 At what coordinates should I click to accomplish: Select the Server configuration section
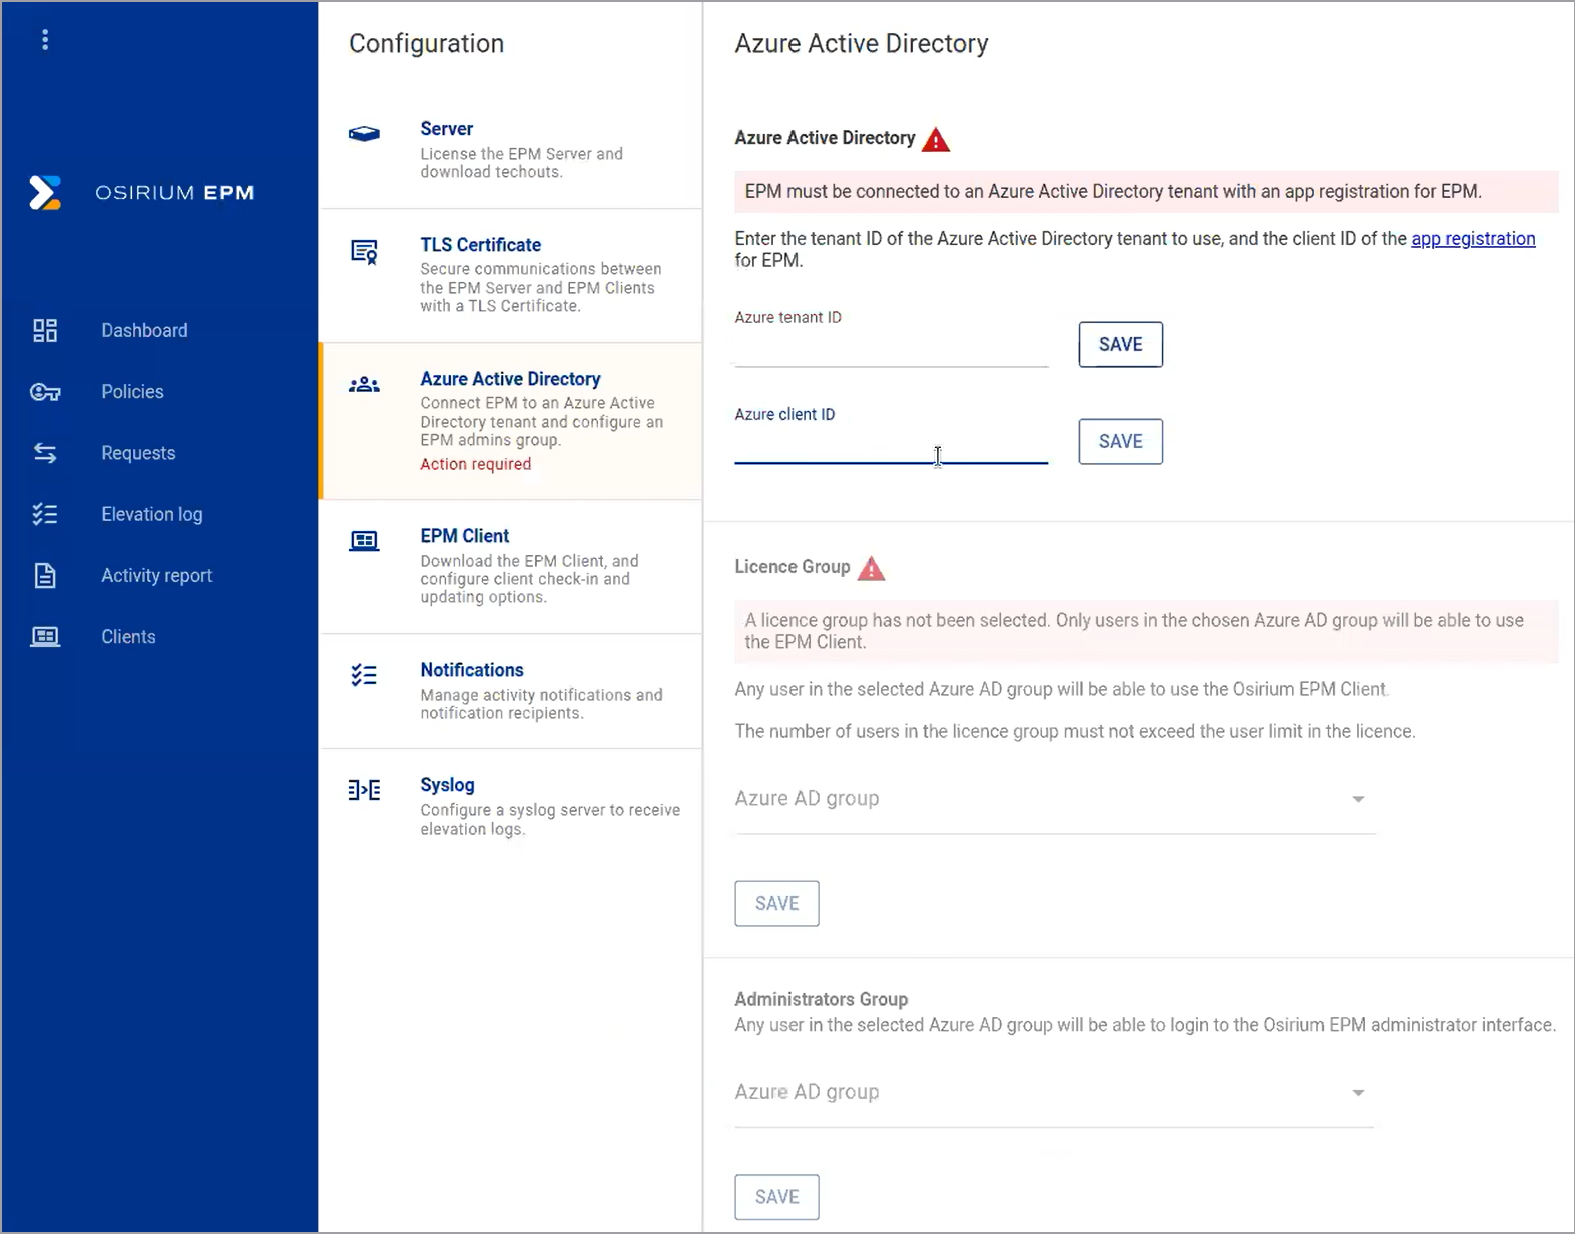click(x=510, y=150)
